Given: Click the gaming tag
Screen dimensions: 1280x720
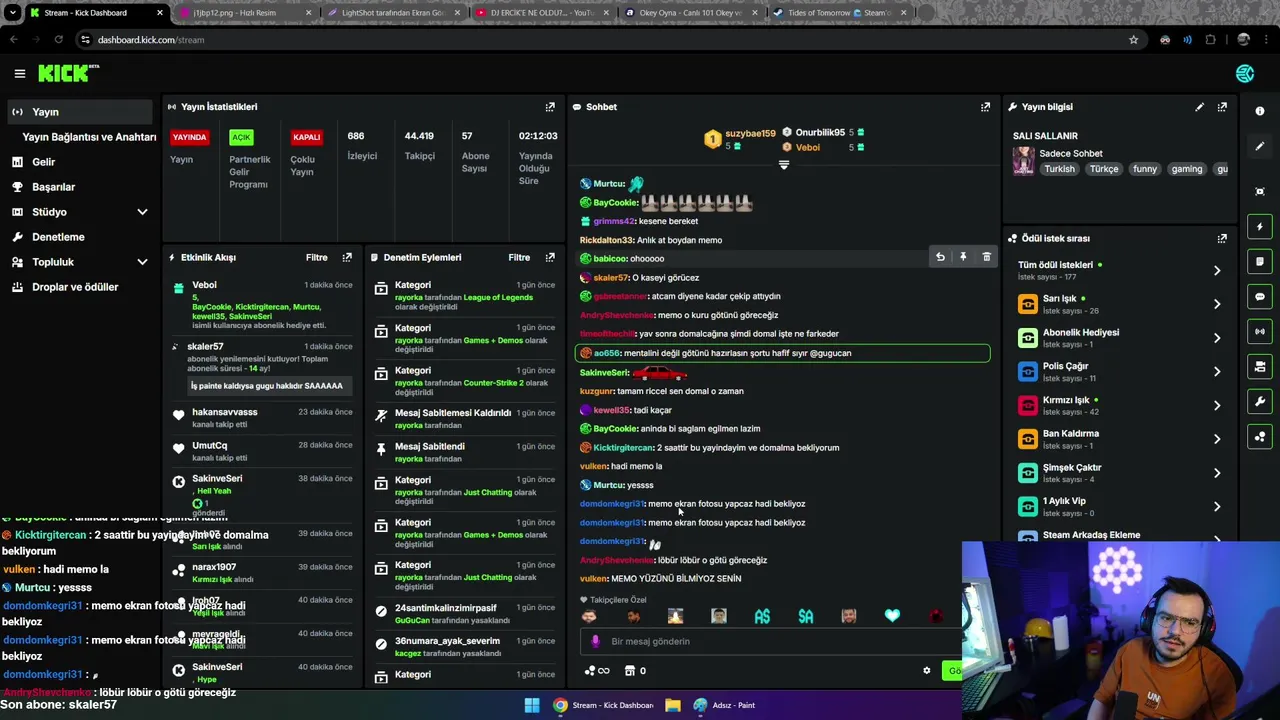Looking at the screenshot, I should pos(1186,169).
